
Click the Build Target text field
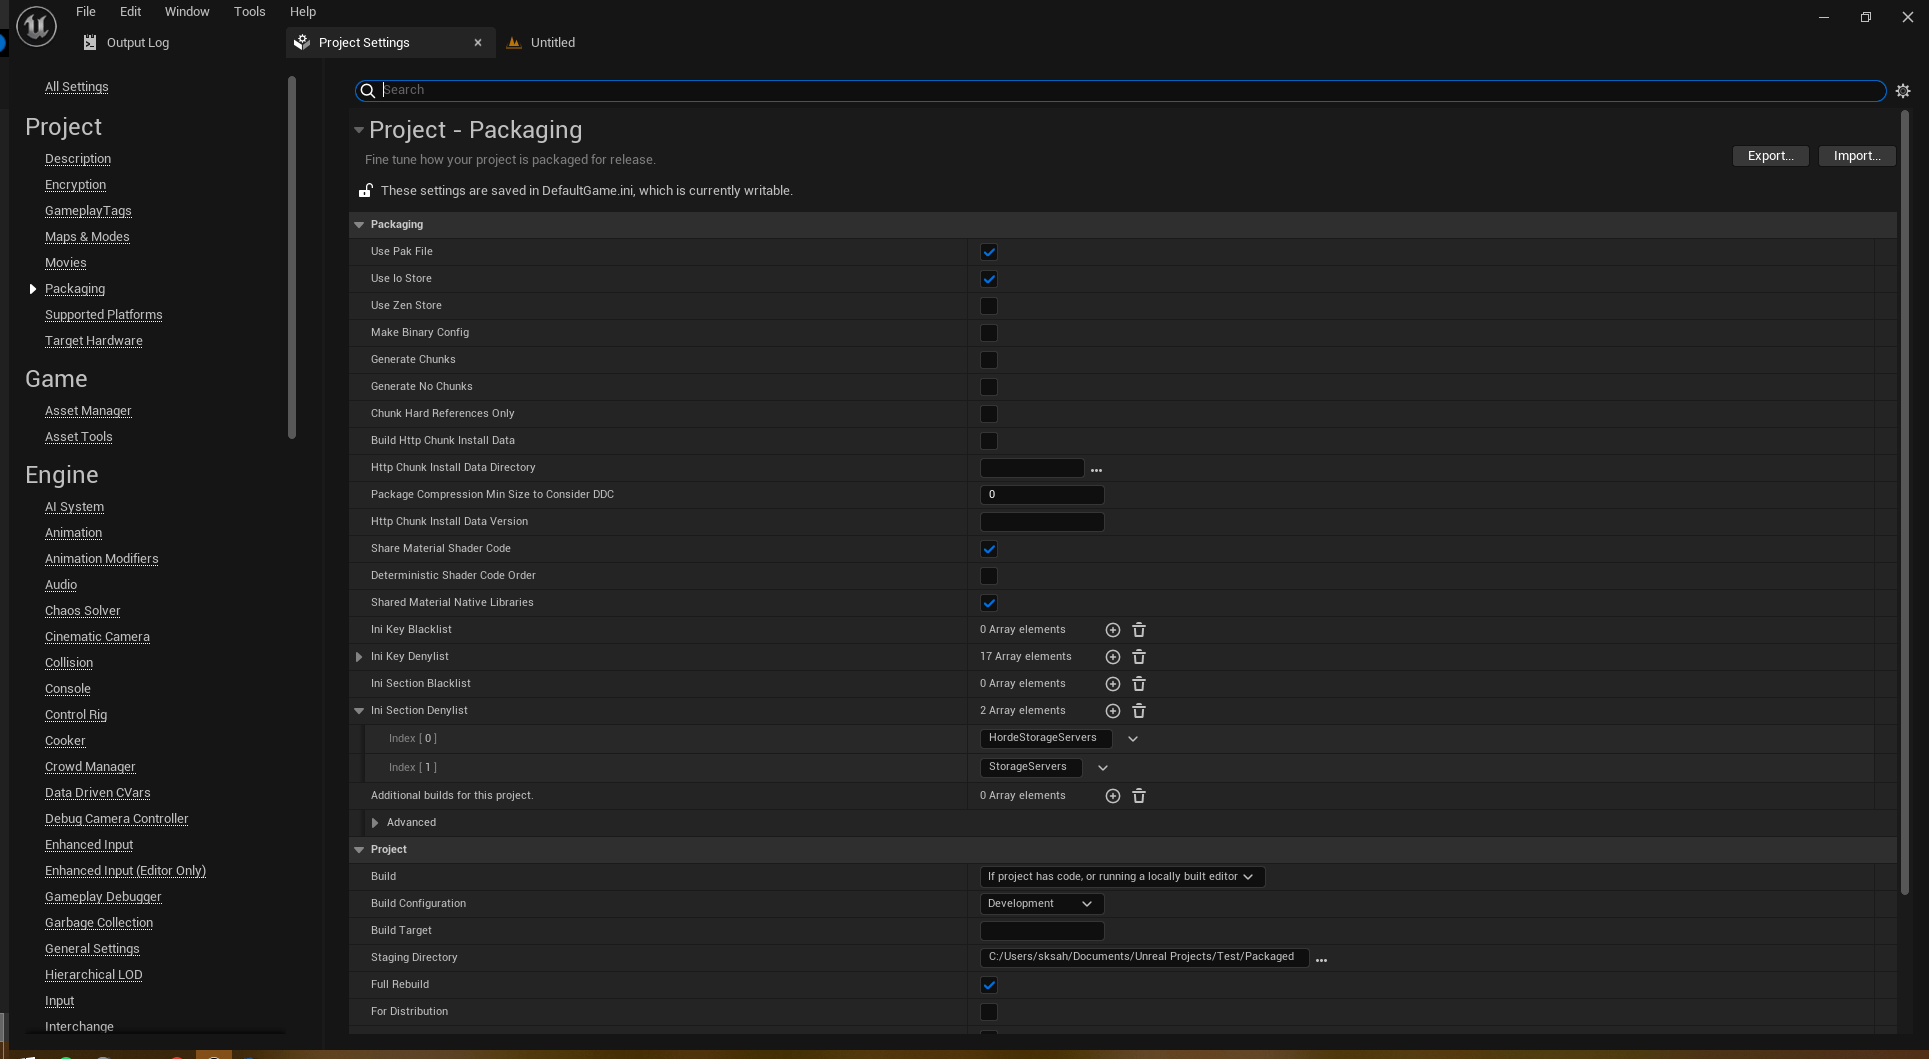click(x=1042, y=931)
